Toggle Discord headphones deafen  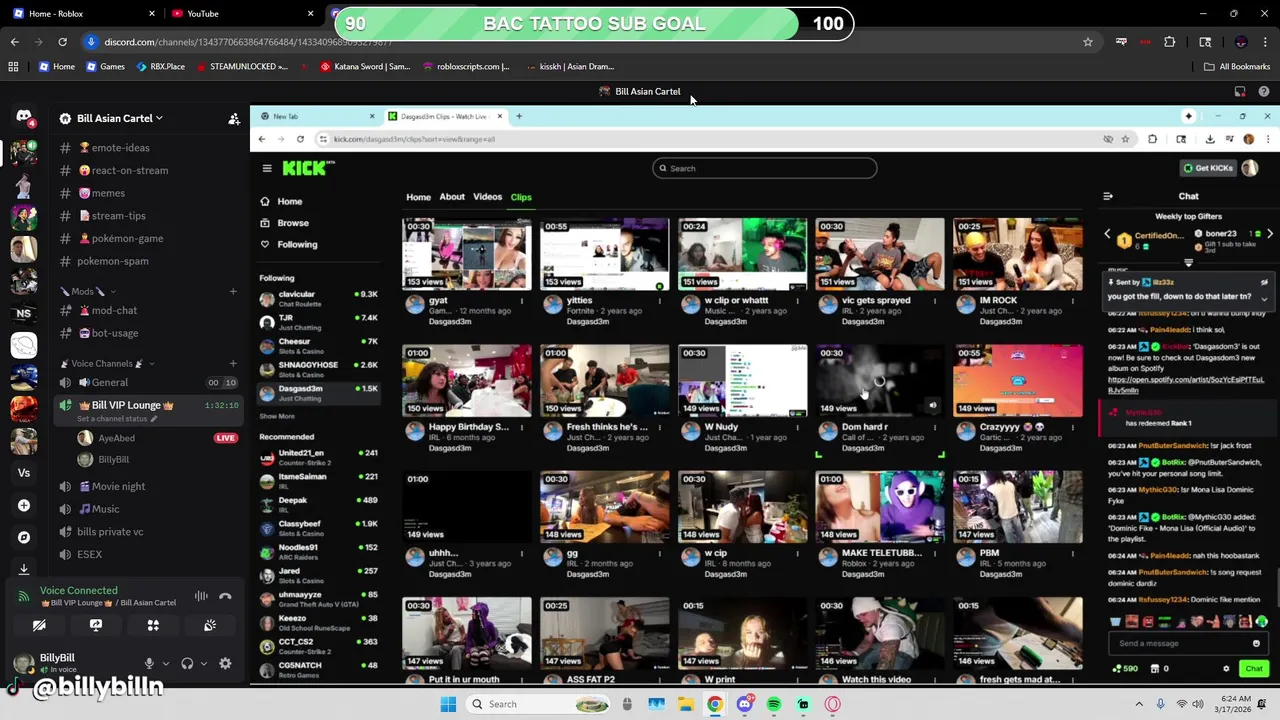pos(187,663)
